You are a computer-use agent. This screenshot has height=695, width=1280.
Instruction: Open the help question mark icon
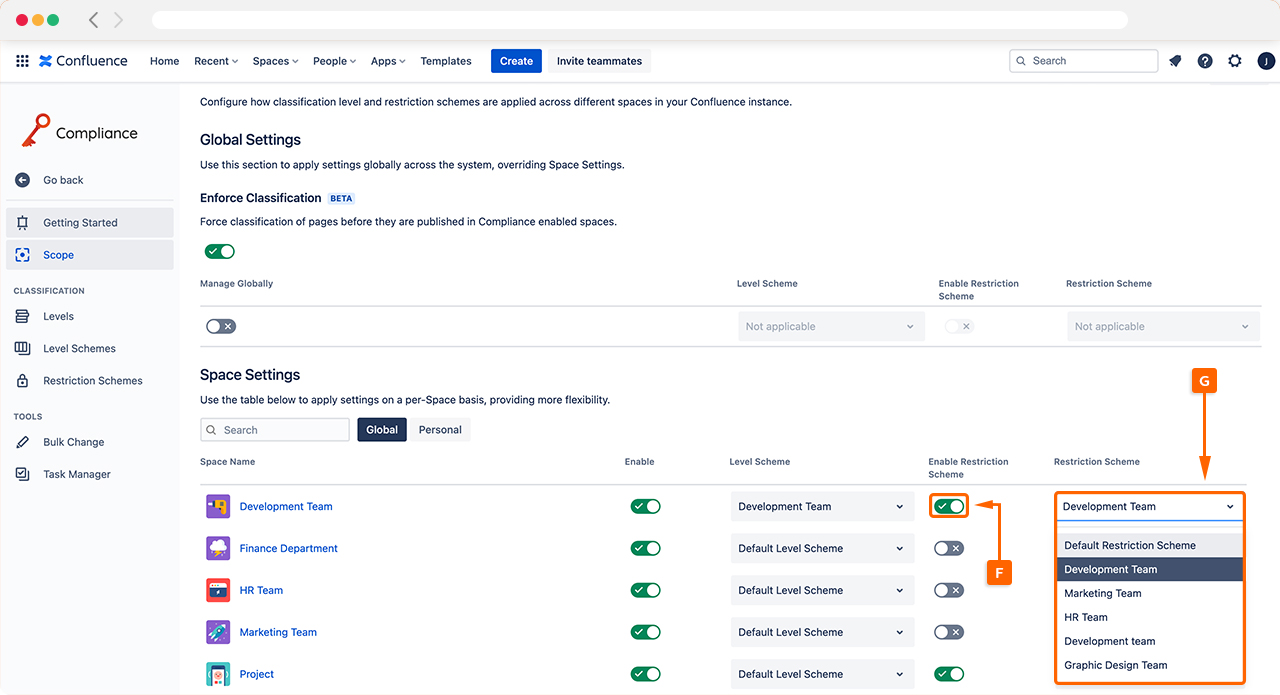pyautogui.click(x=1205, y=61)
